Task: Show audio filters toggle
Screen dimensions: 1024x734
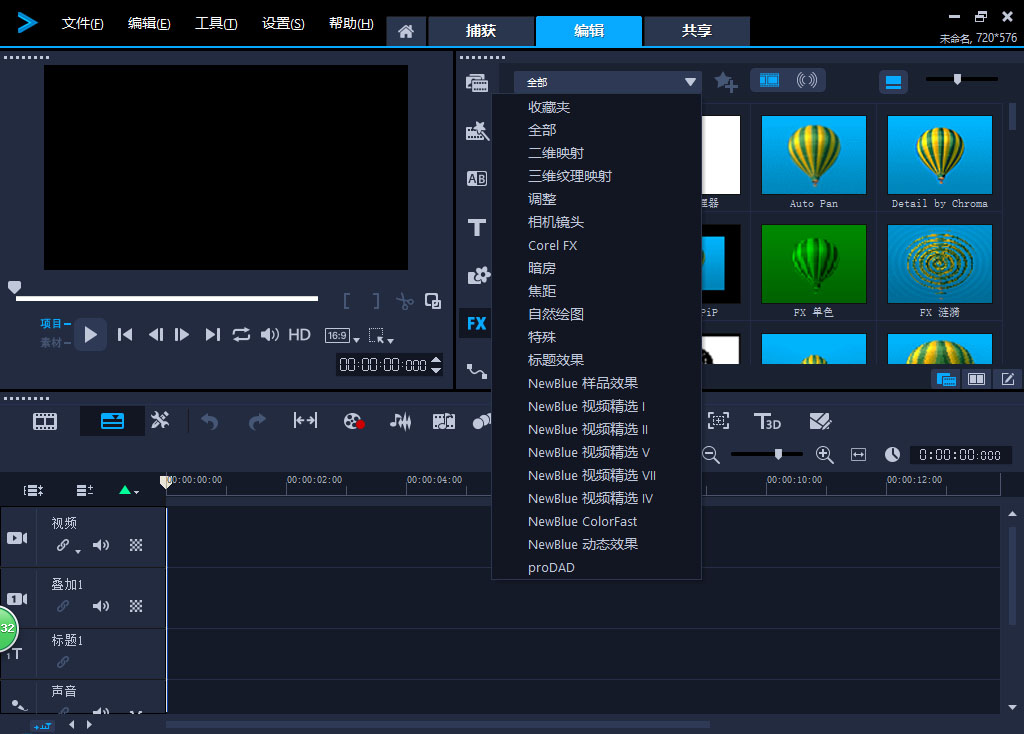Action: coord(807,80)
